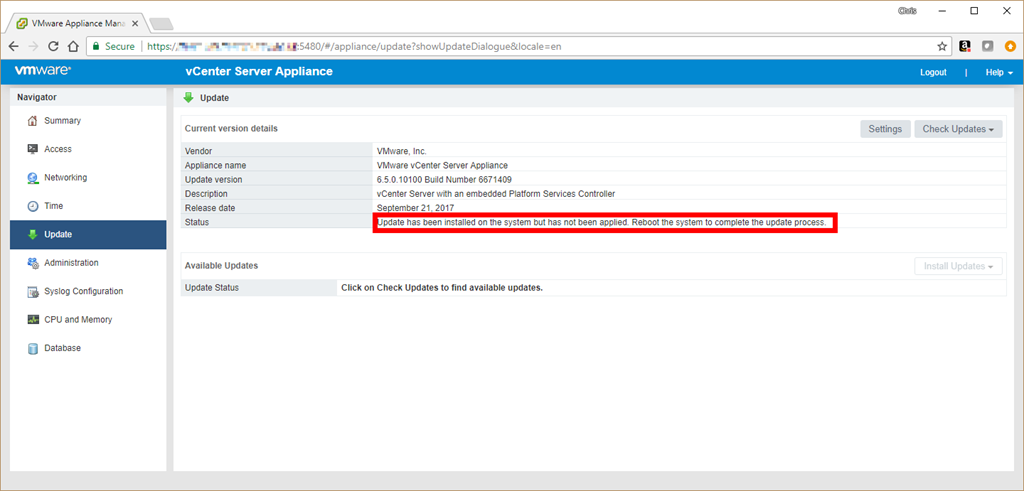The image size is (1024, 491).
Task: Click the browser forward arrow
Action: [34, 46]
